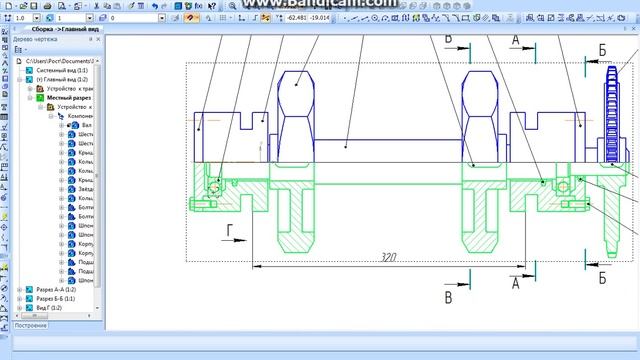Cut selection with the scissors icon

(x=97, y=6)
